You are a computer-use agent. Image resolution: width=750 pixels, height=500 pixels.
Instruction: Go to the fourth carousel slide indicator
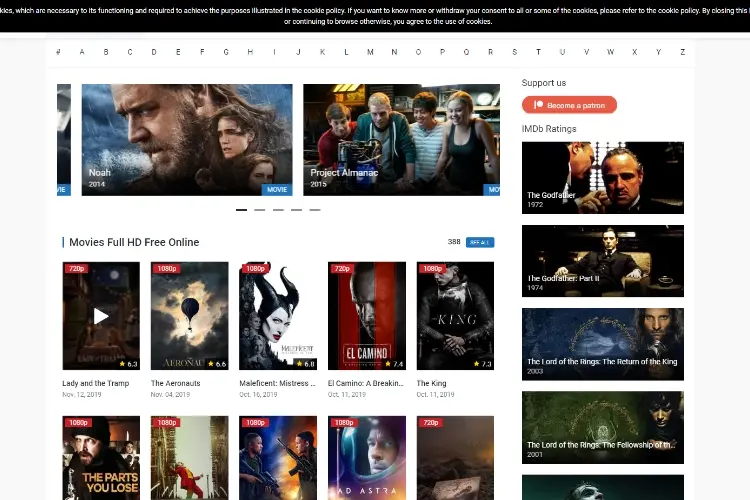(x=296, y=210)
